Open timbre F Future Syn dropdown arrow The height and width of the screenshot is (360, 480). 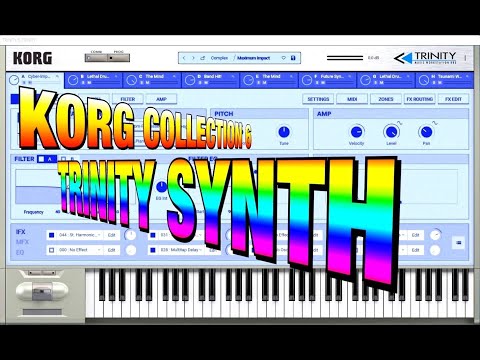click(350, 76)
